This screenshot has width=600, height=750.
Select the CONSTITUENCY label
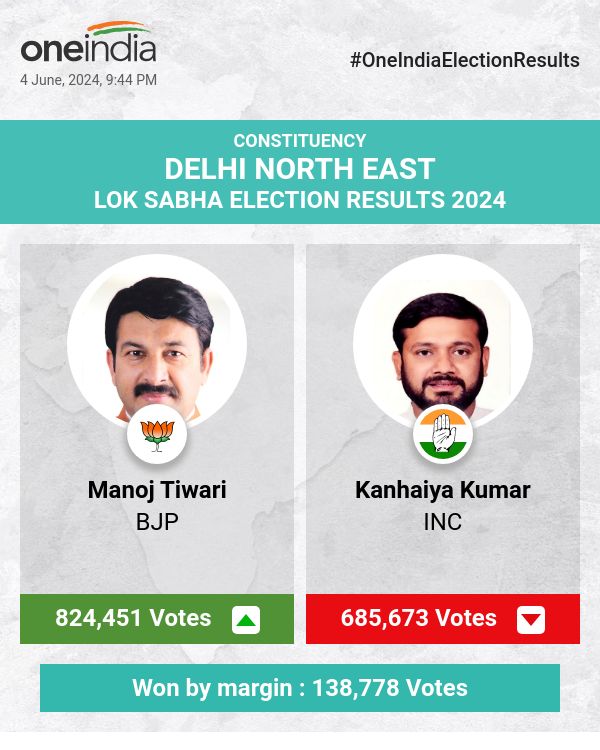[300, 141]
